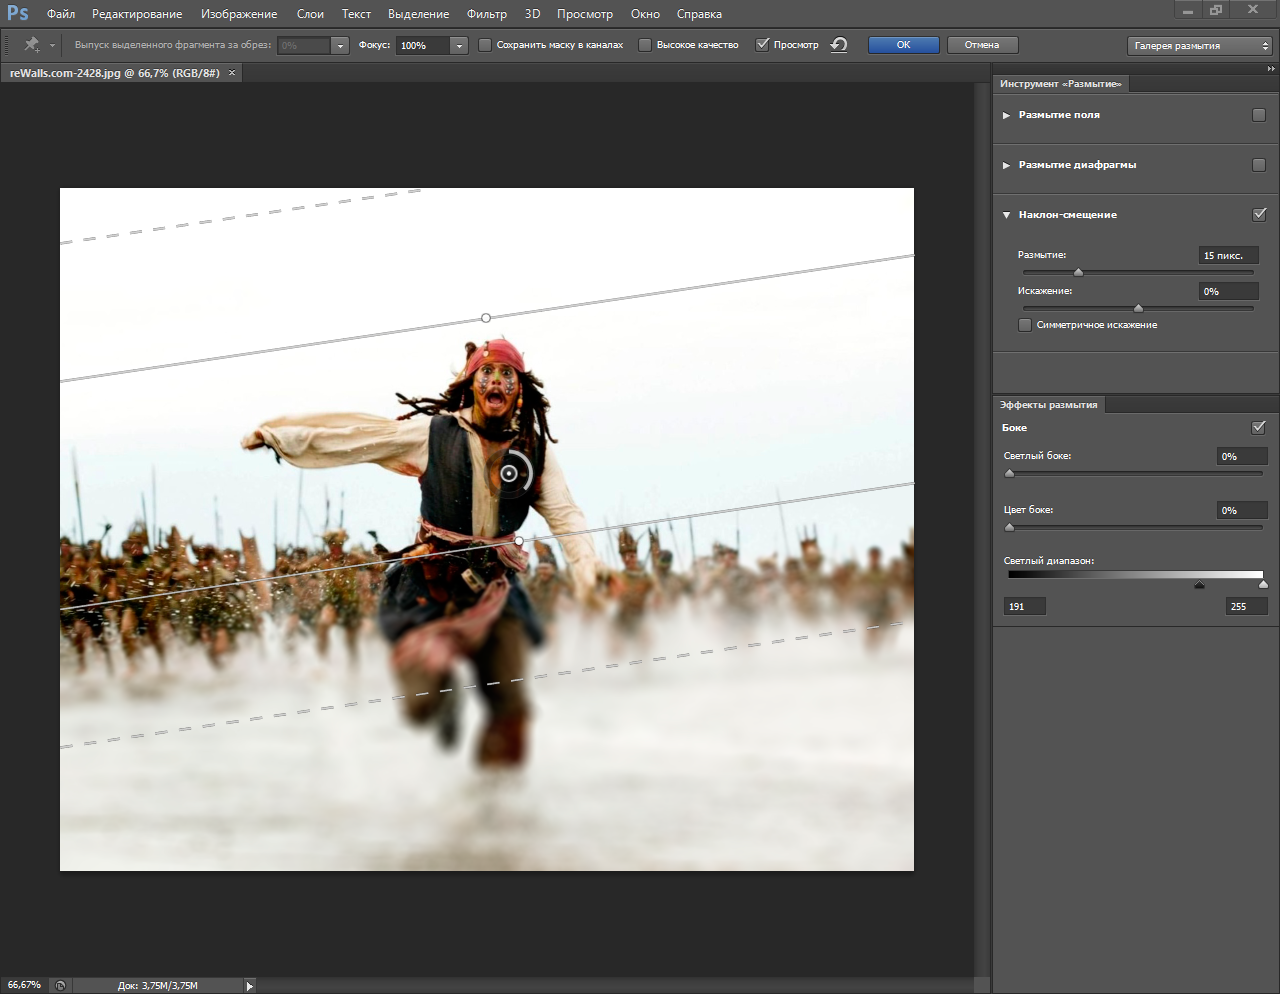Click the blur pin tool icon in options bar
This screenshot has width=1280, height=994.
32,45
